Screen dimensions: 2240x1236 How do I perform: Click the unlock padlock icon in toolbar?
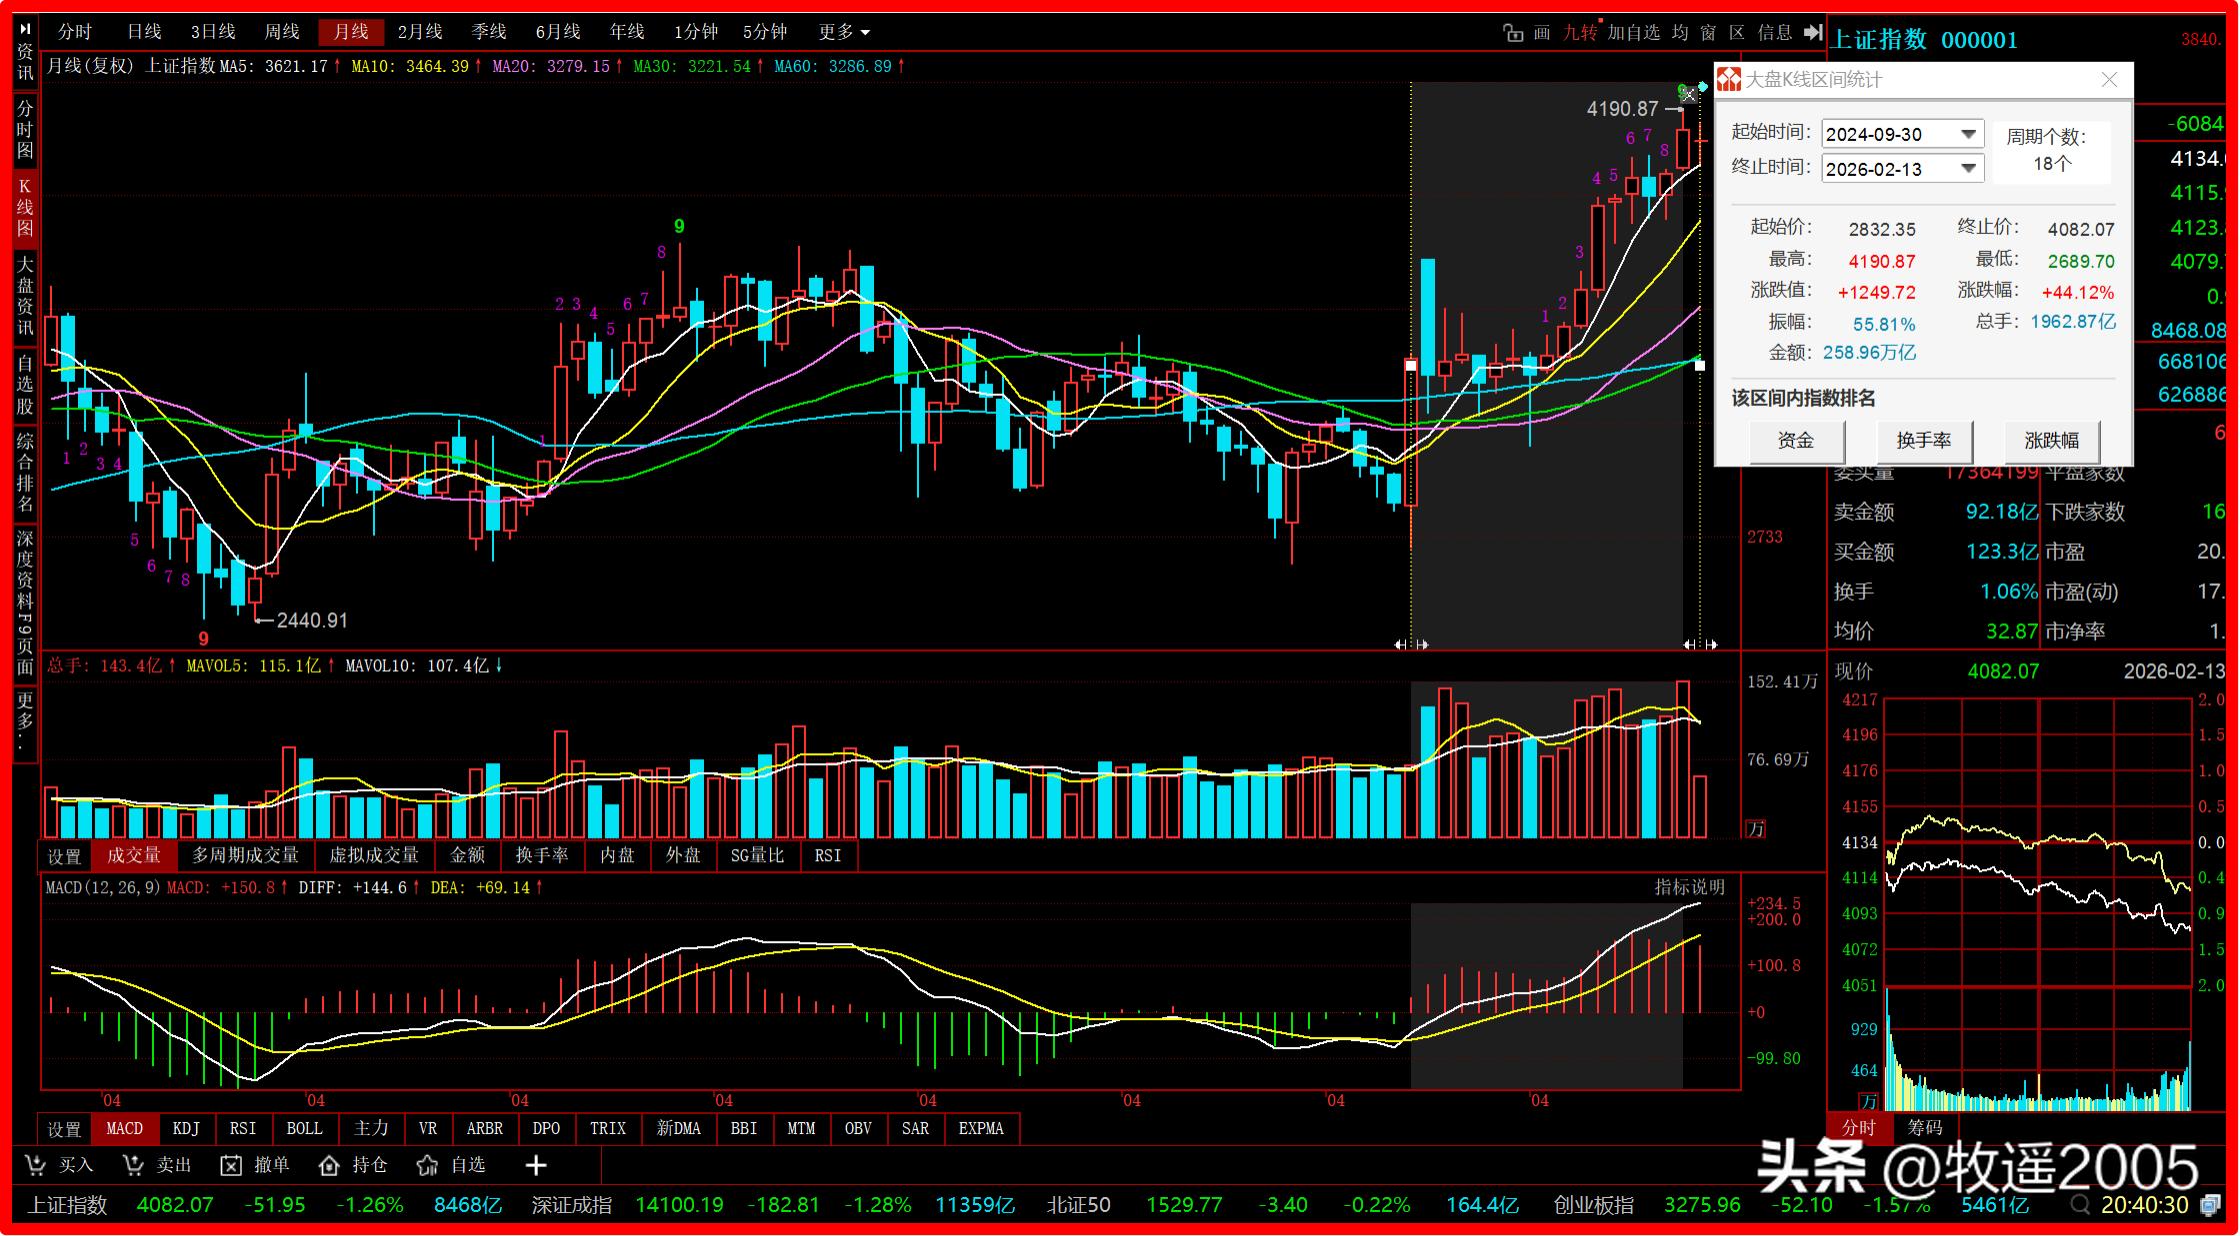[1513, 33]
